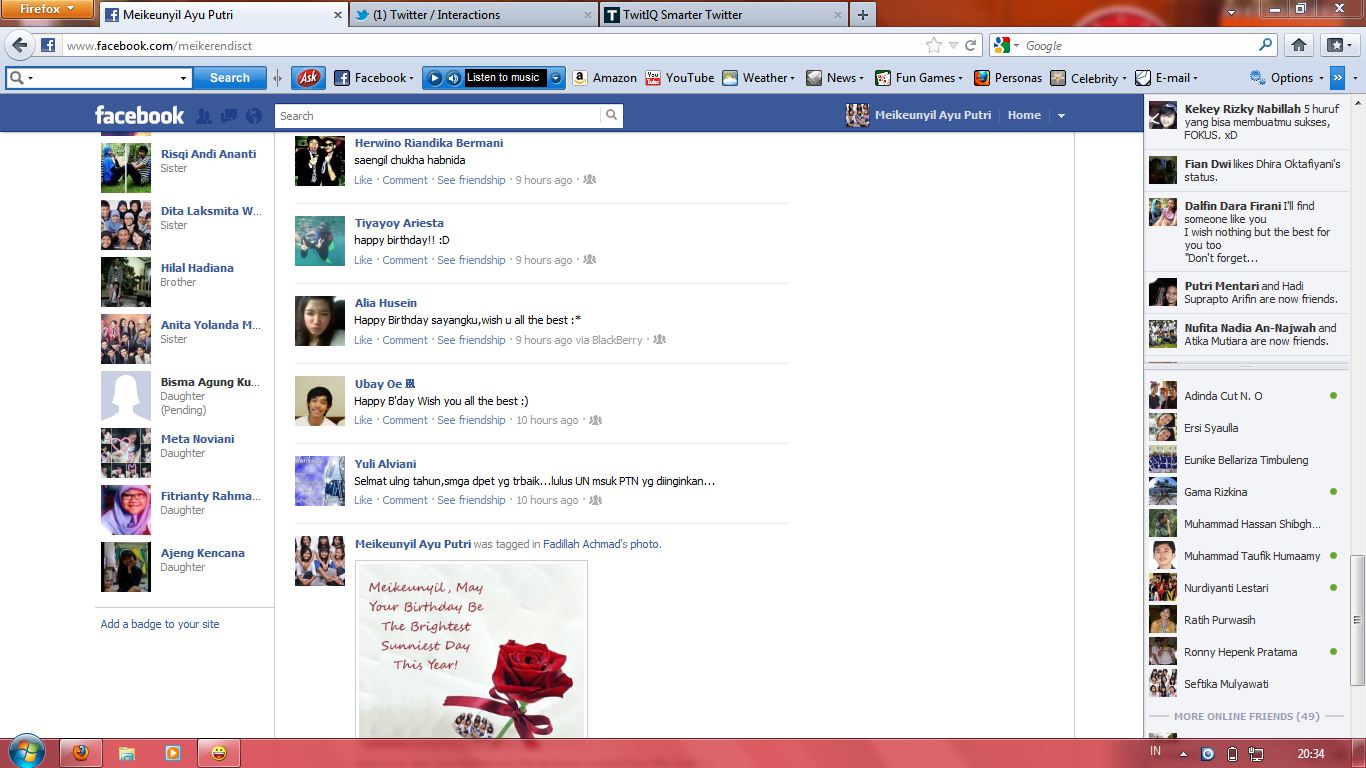1366x768 pixels.
Task: Click the red Ask logo icon
Action: click(308, 78)
